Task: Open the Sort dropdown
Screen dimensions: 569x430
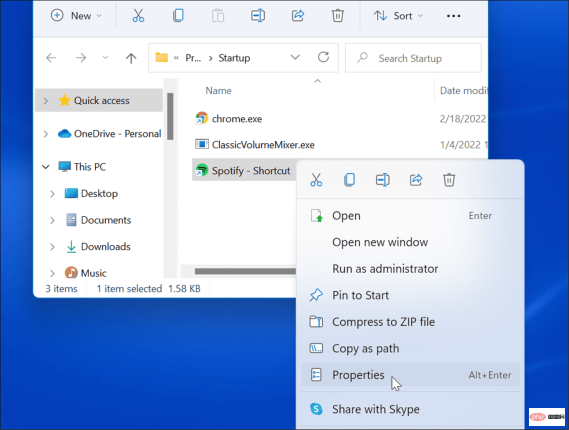Action: [398, 16]
